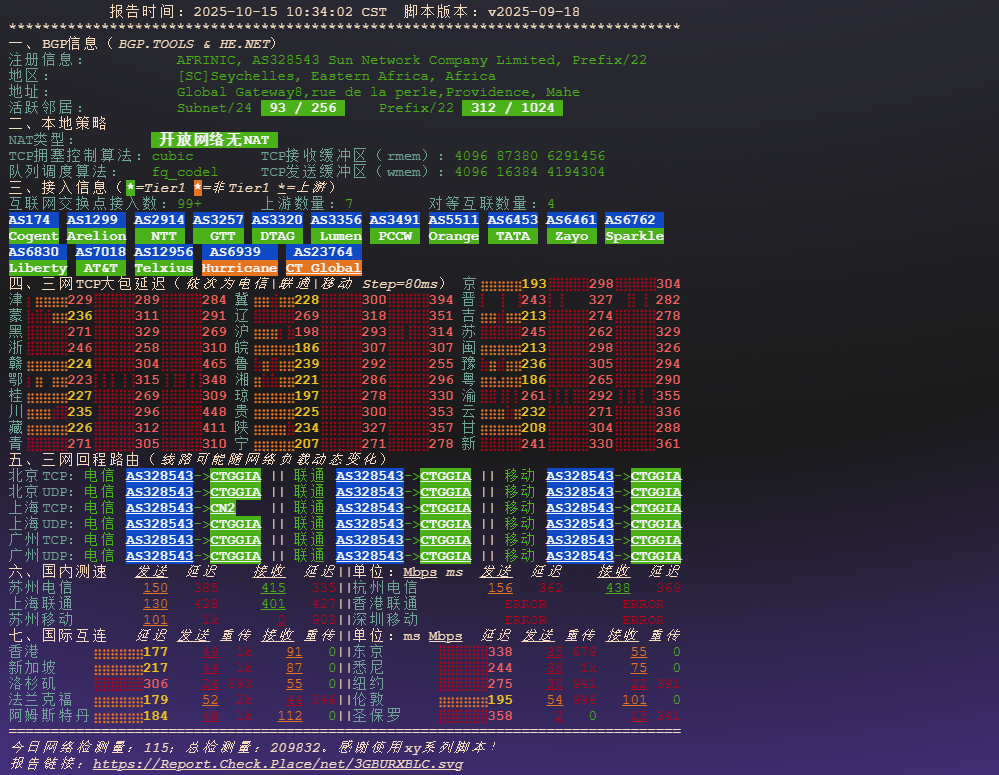Image resolution: width=999 pixels, height=775 pixels.
Task: Click CTGGIA in the 广州UDP route row
Action: pos(236,556)
